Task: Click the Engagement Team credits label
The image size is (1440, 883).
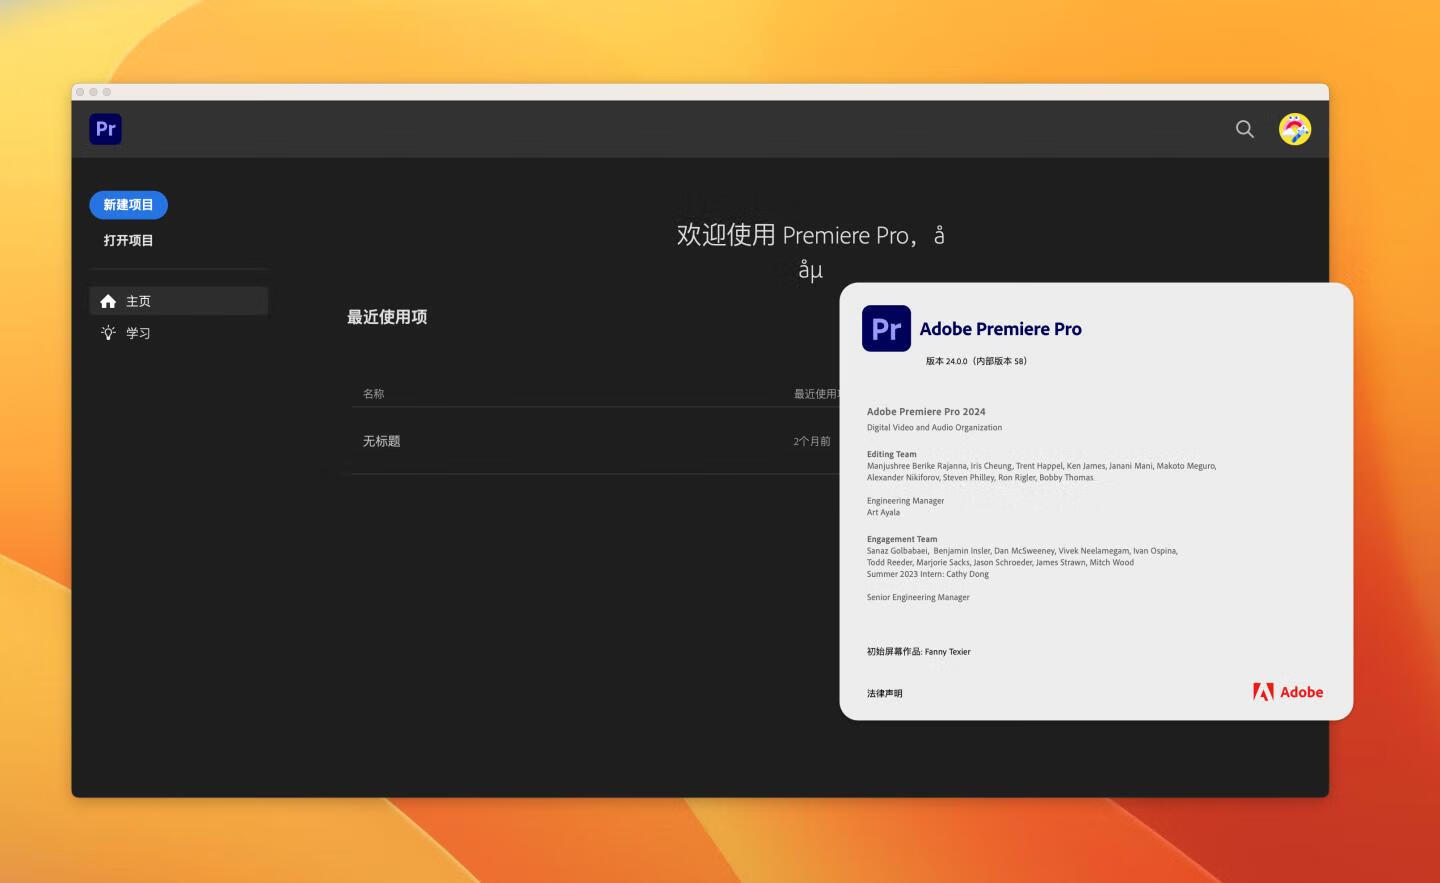Action: pos(902,539)
